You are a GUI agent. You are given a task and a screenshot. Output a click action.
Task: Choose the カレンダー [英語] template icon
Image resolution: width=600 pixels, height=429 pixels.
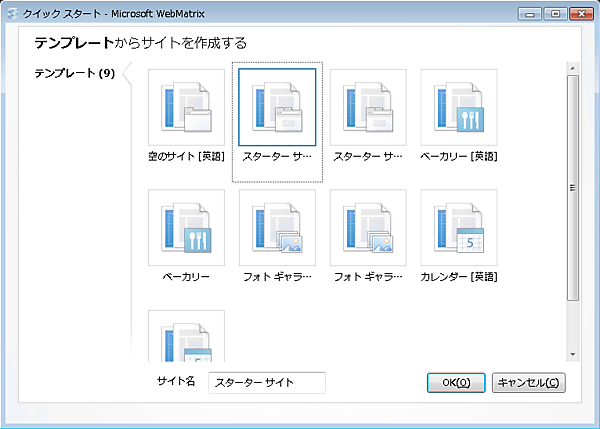click(459, 228)
